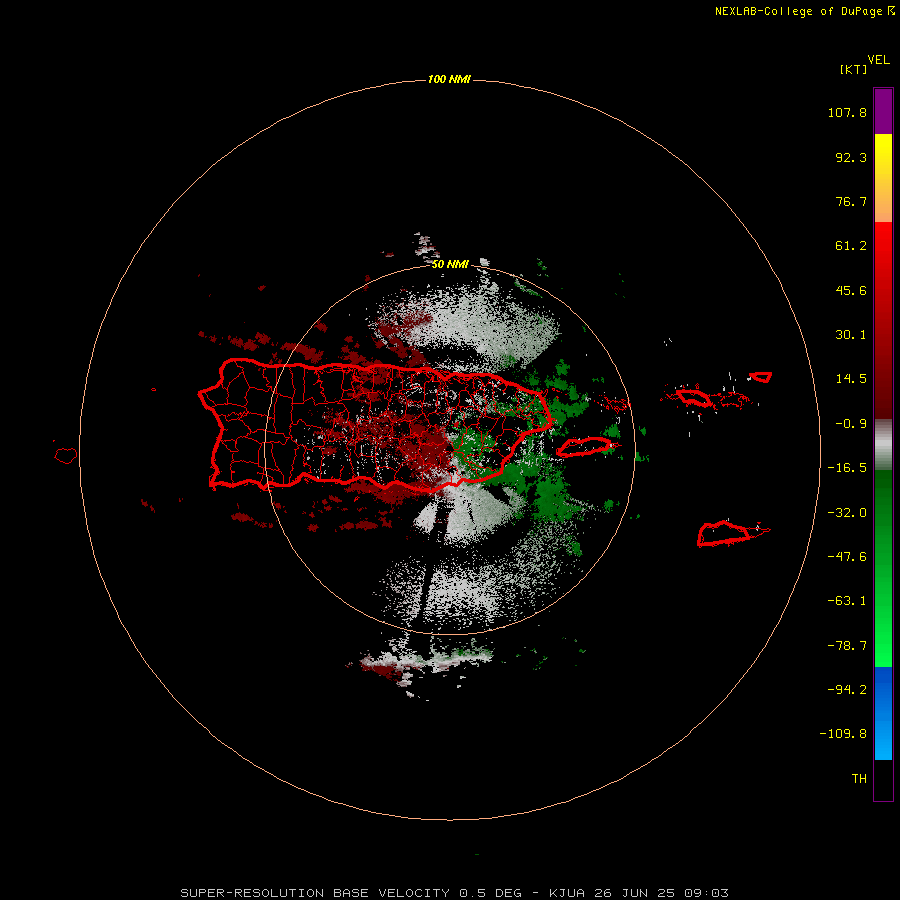Click the 50 NMI range ring label
The height and width of the screenshot is (900, 900).
pyautogui.click(x=450, y=264)
